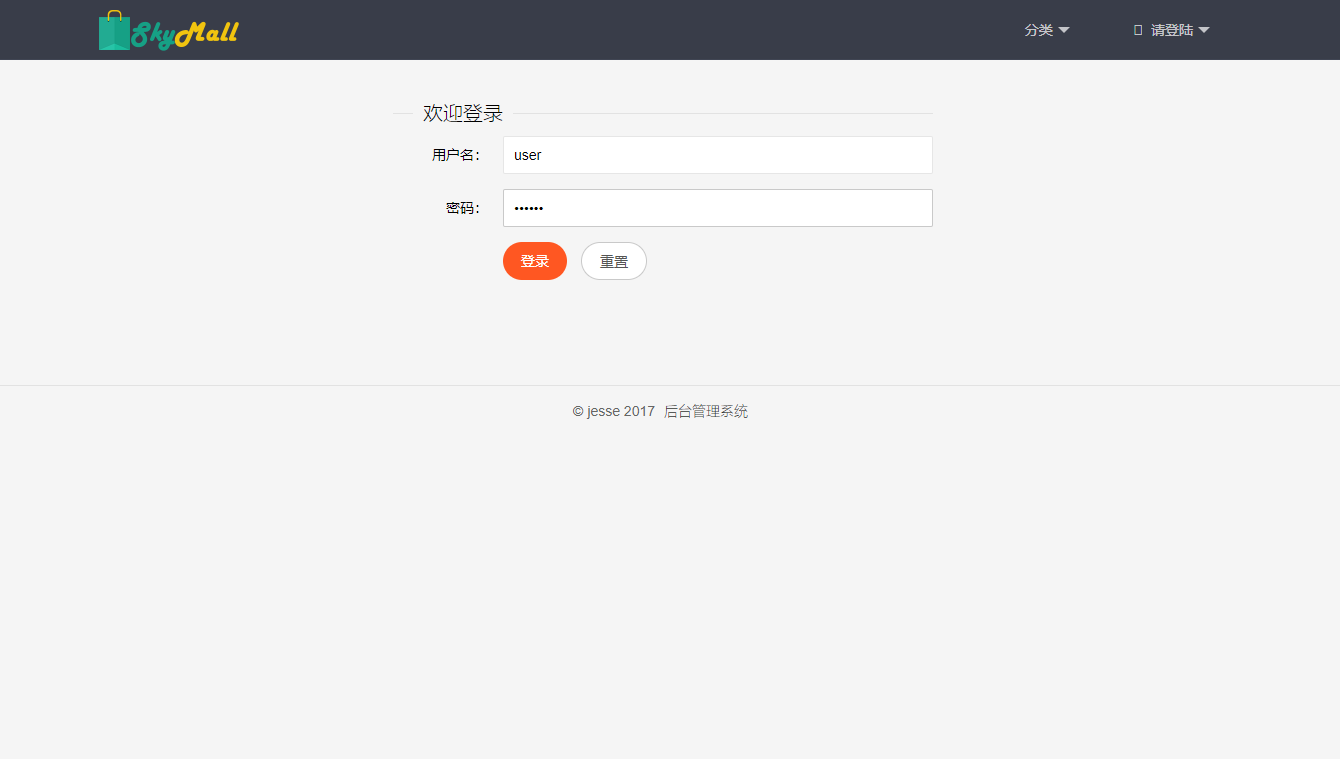The height and width of the screenshot is (759, 1340).
Task: Select the typed username text 'user'
Action: pos(527,155)
